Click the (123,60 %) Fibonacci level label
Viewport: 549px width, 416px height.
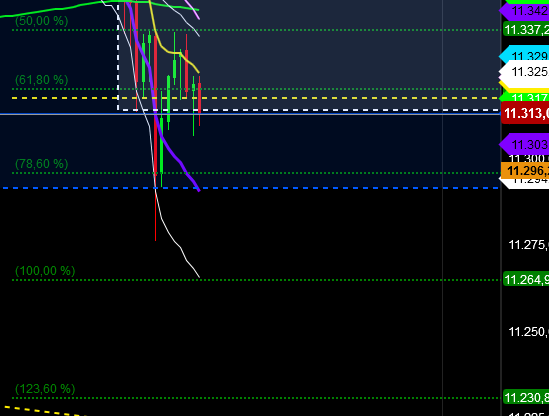pyautogui.click(x=45, y=389)
